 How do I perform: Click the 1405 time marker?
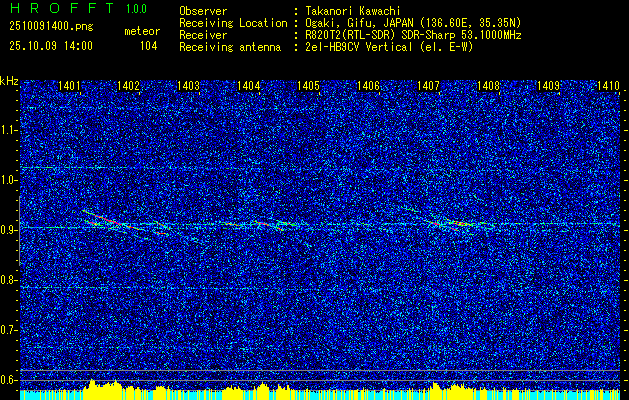pyautogui.click(x=308, y=86)
